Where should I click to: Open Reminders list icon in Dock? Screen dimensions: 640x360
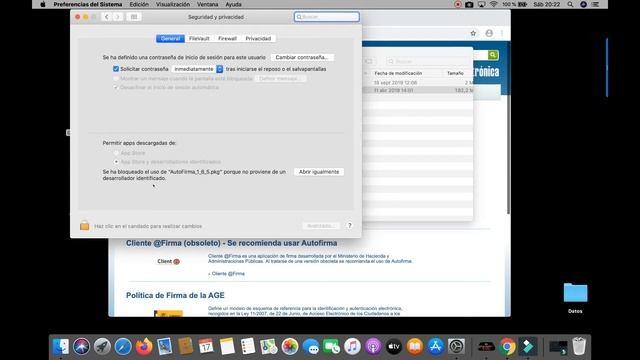[x=248, y=347]
